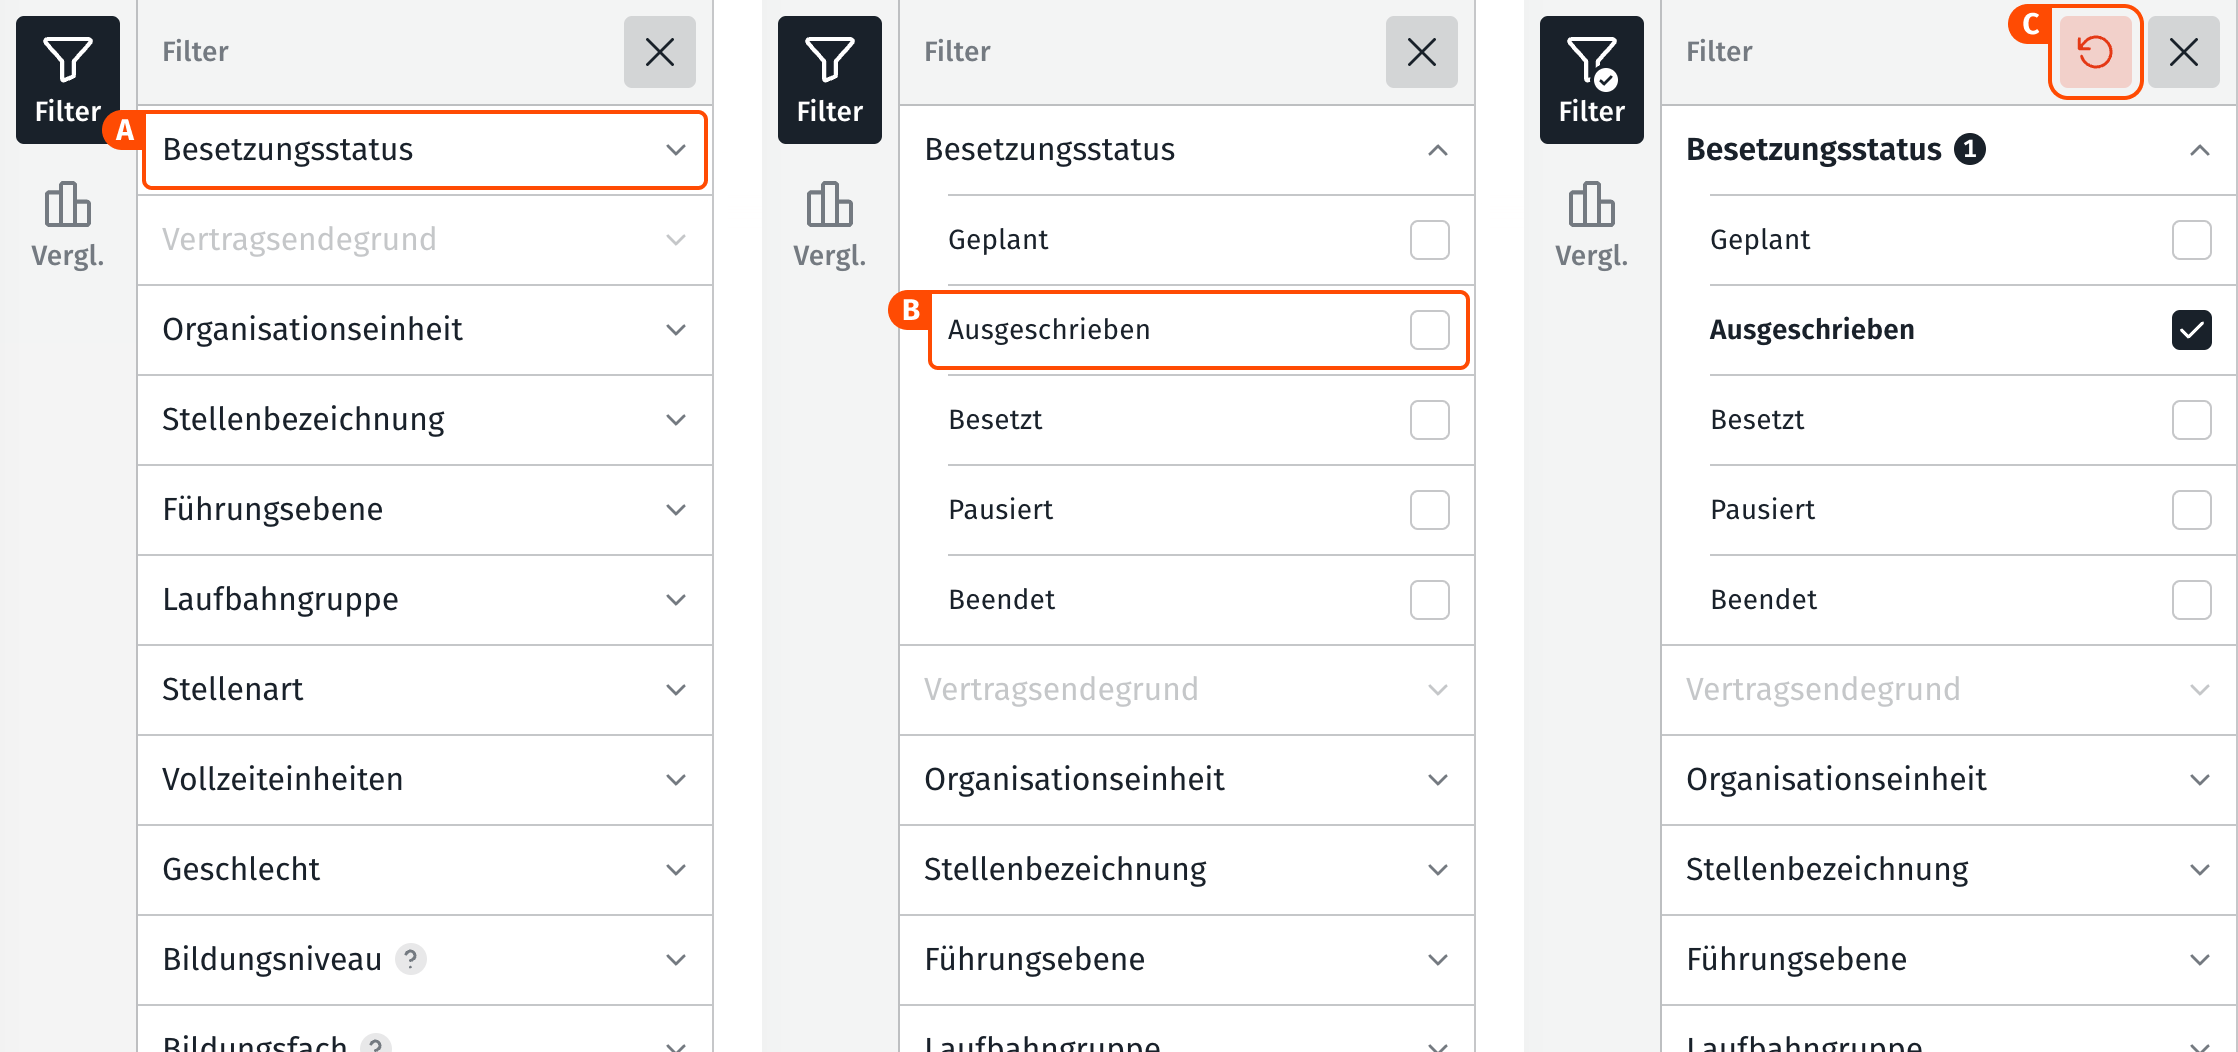Select the highlighted Ausgeschrieben option in middle panel
The height and width of the screenshot is (1052, 2238).
(1429, 330)
